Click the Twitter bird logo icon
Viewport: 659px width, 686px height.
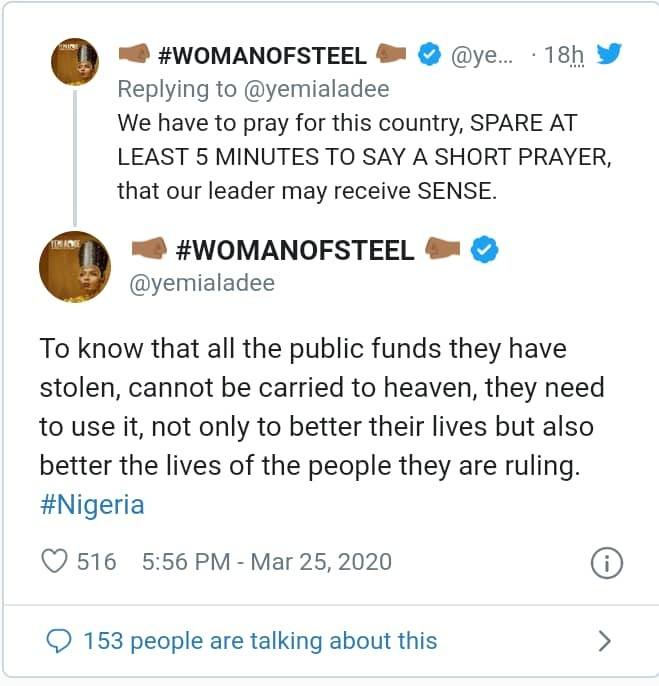tap(608, 54)
